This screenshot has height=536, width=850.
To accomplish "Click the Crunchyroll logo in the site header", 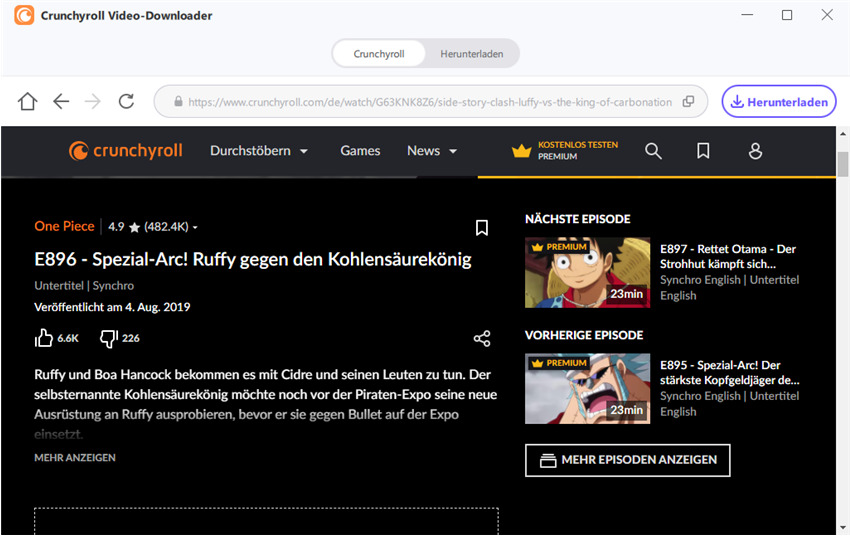I will pyautogui.click(x=126, y=151).
